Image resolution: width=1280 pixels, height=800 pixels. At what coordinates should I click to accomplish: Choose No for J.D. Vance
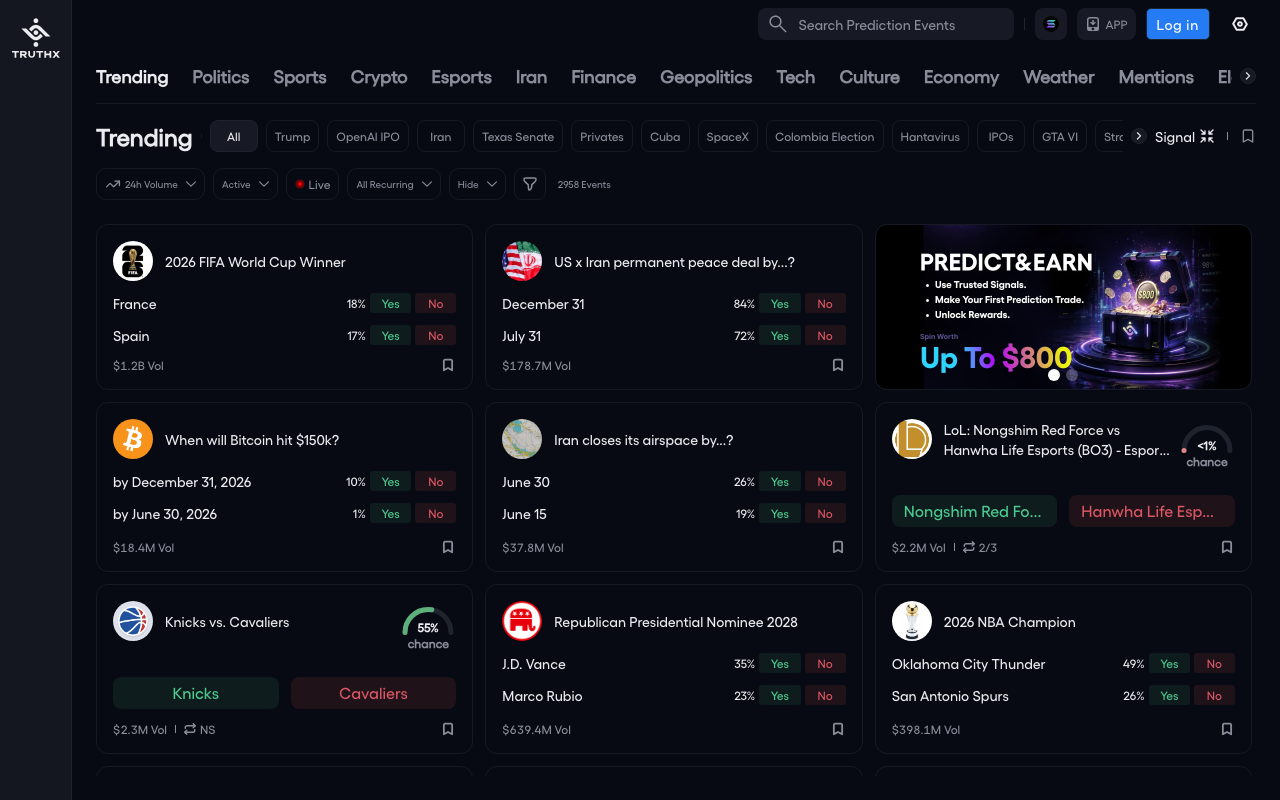[825, 664]
